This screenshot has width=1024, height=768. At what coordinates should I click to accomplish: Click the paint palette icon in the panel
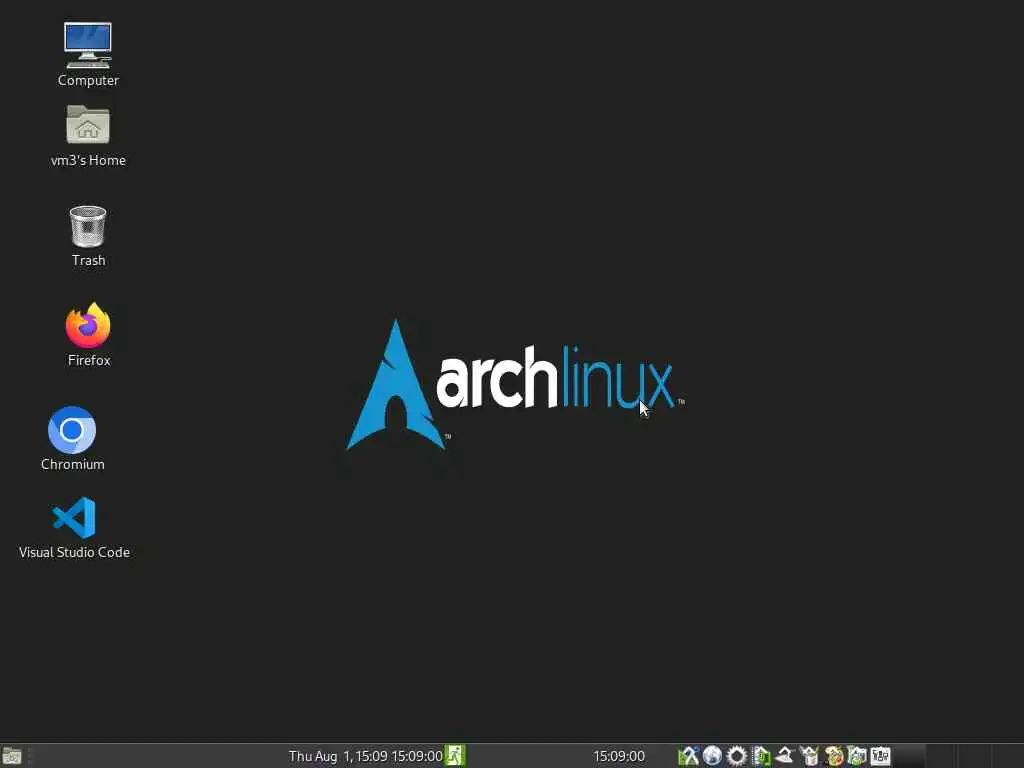(834, 756)
